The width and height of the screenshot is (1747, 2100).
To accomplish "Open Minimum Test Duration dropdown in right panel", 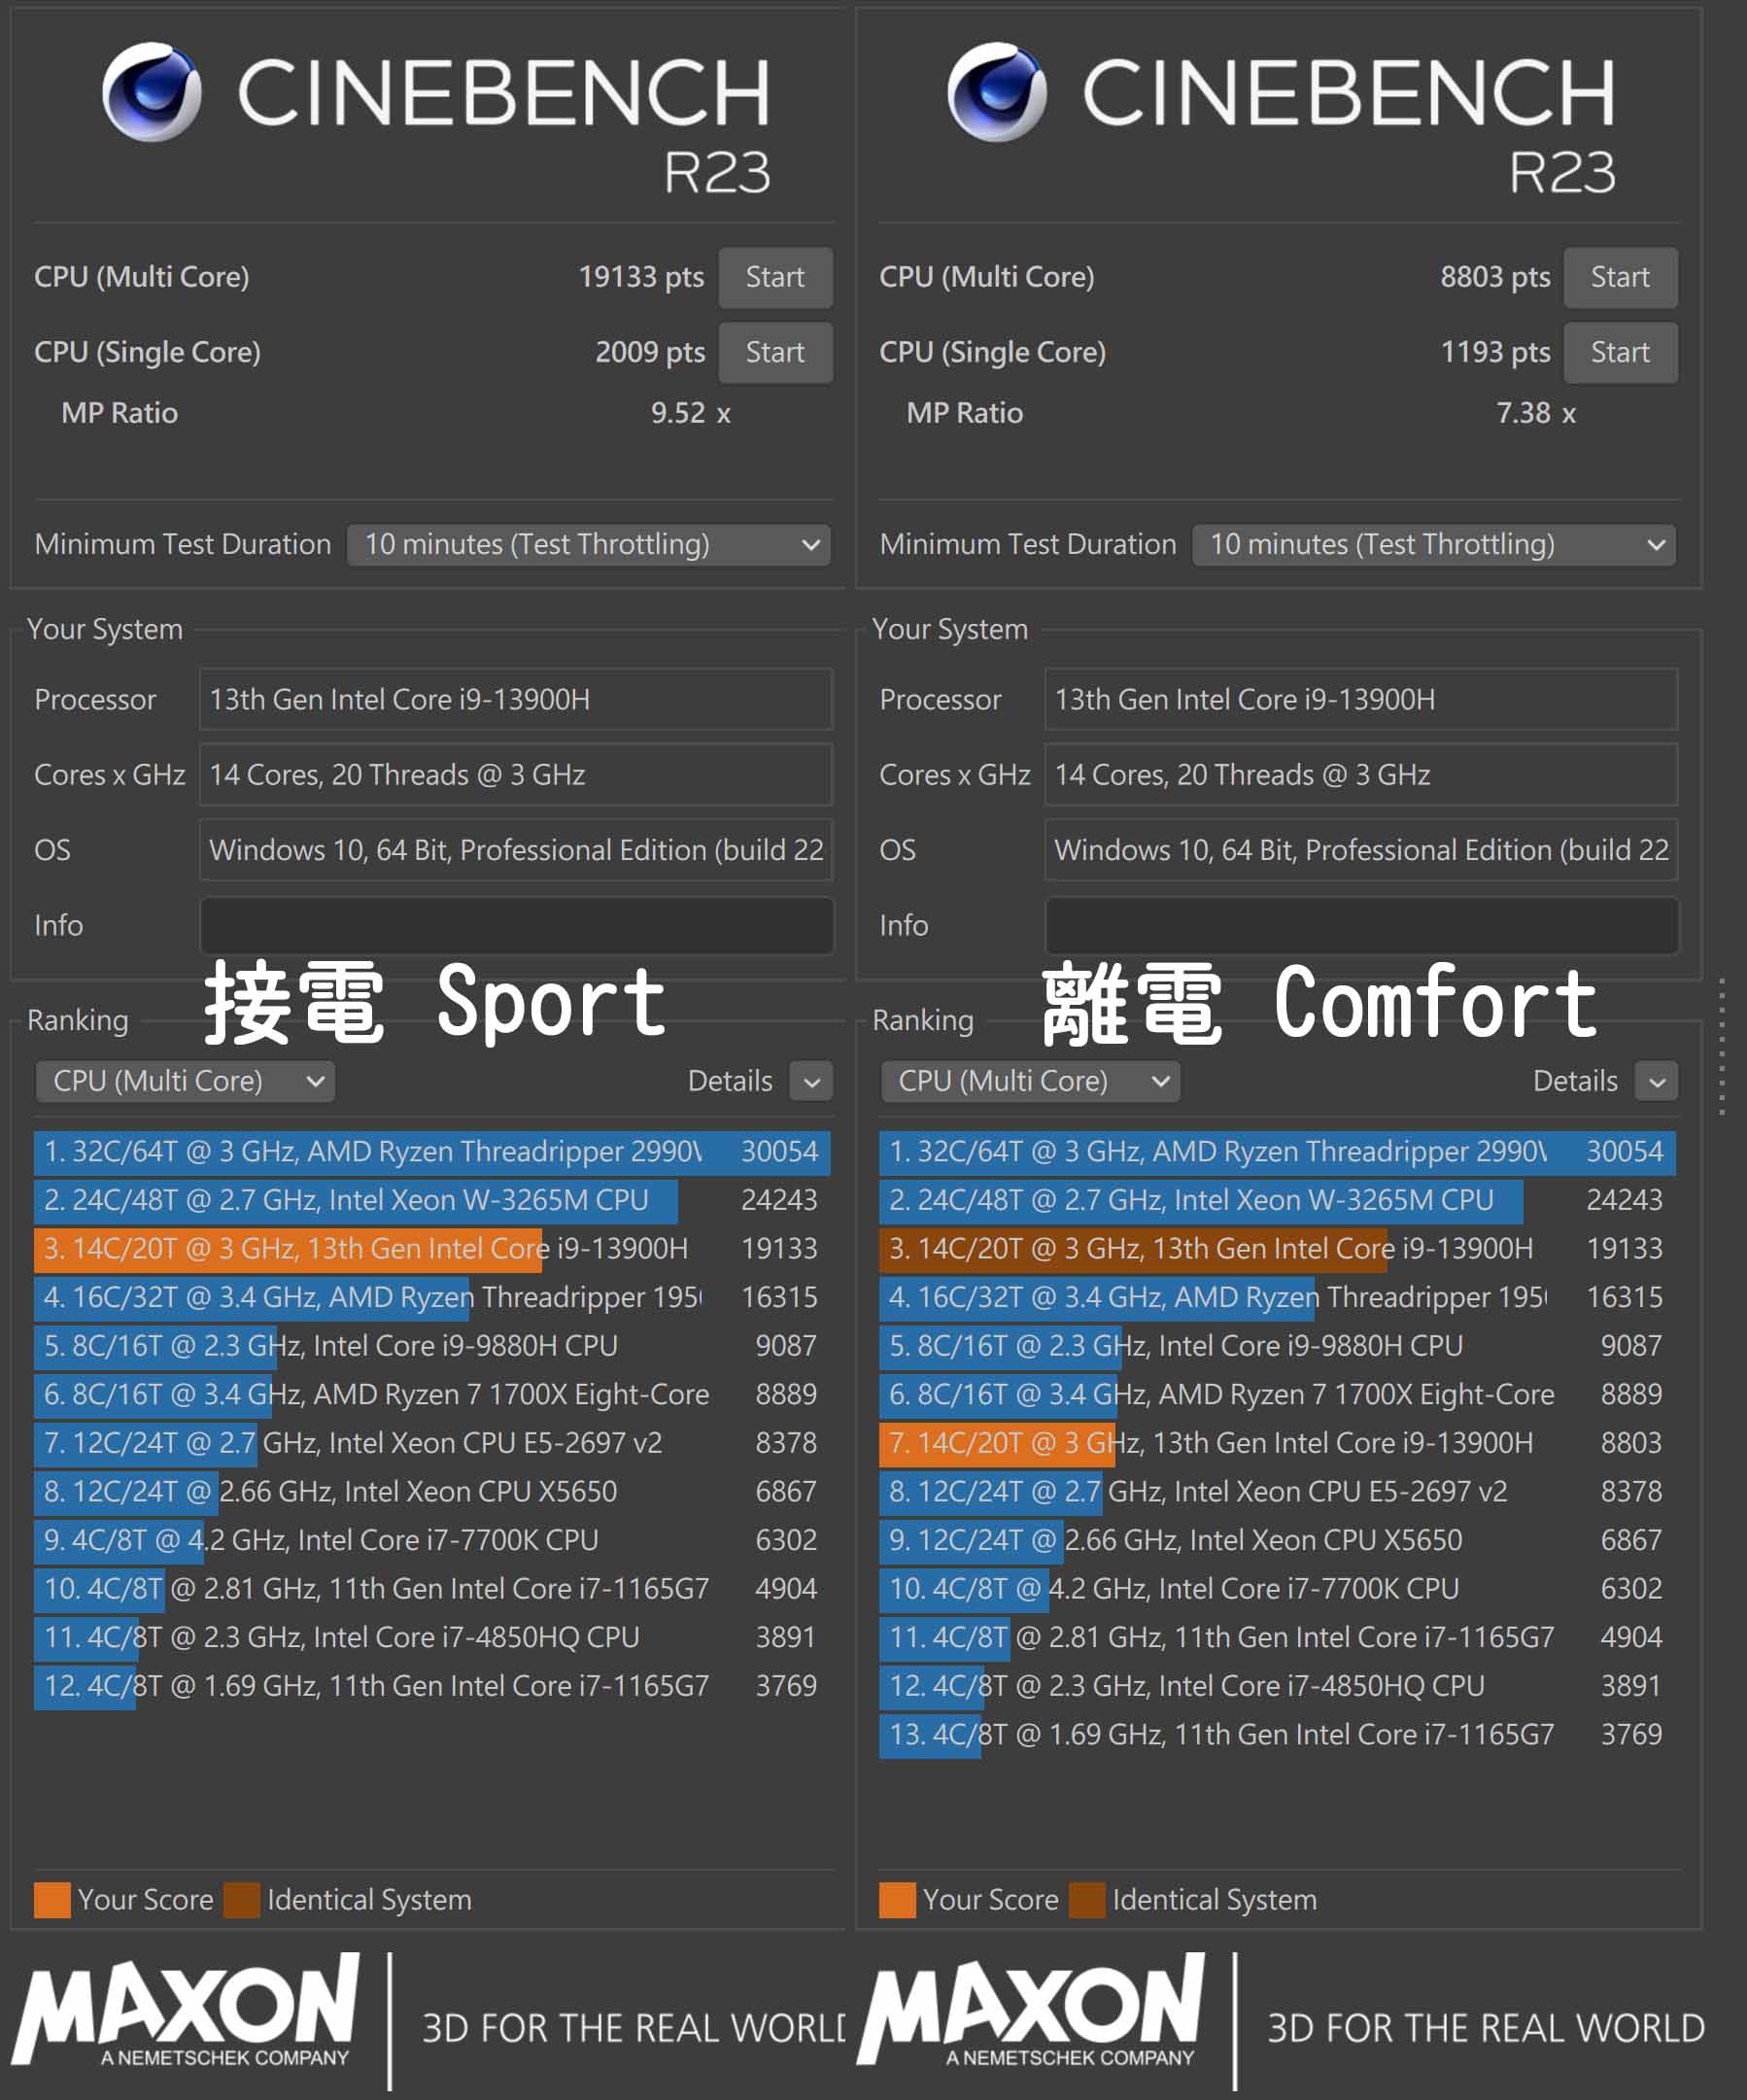I will [x=1433, y=545].
